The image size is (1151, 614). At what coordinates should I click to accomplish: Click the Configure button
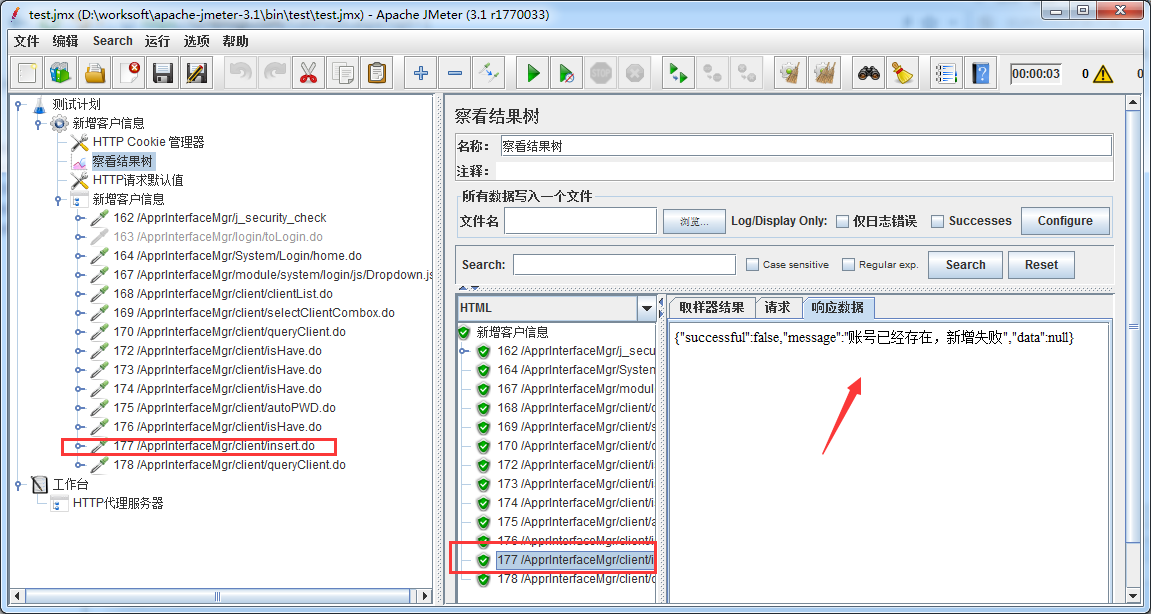coord(1065,221)
